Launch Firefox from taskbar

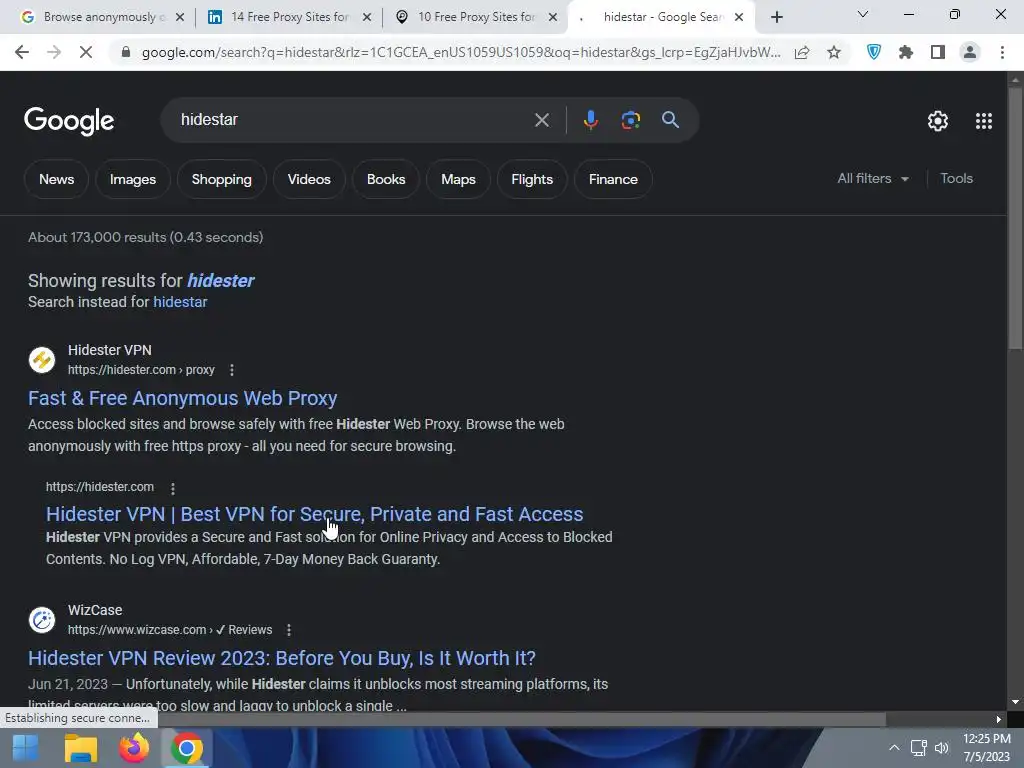134,748
